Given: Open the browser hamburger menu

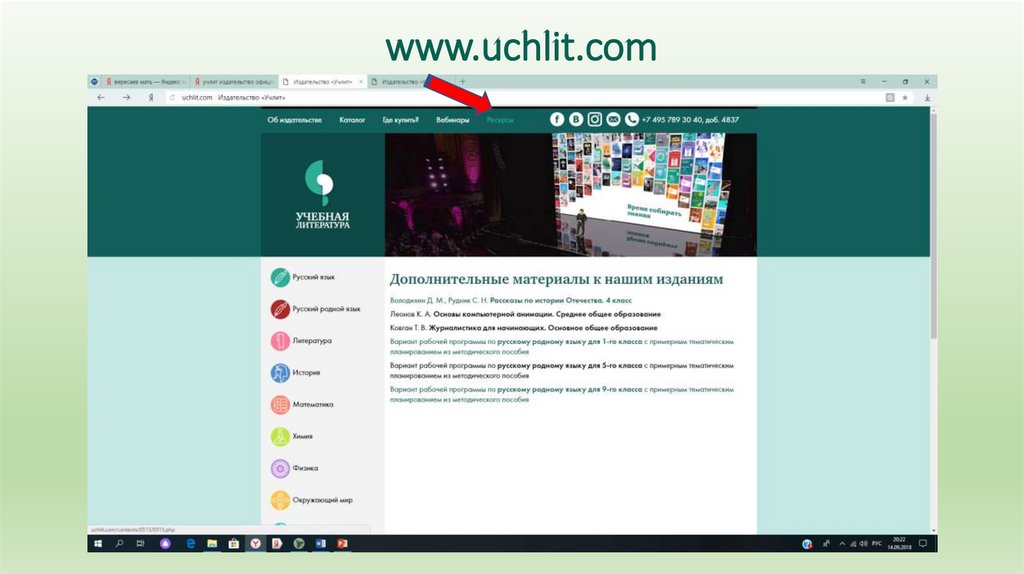Looking at the screenshot, I should 863,82.
